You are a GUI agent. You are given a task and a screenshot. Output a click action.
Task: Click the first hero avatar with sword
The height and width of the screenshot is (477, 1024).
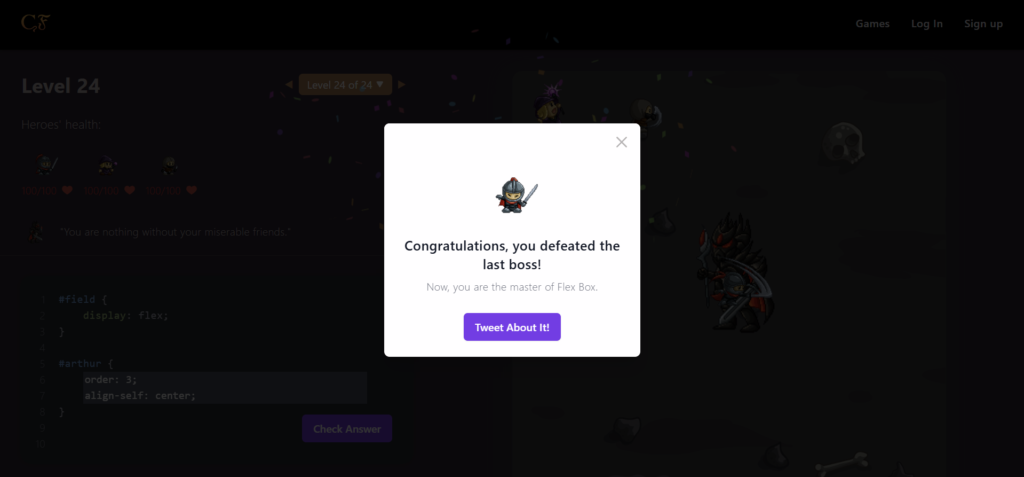tap(46, 165)
